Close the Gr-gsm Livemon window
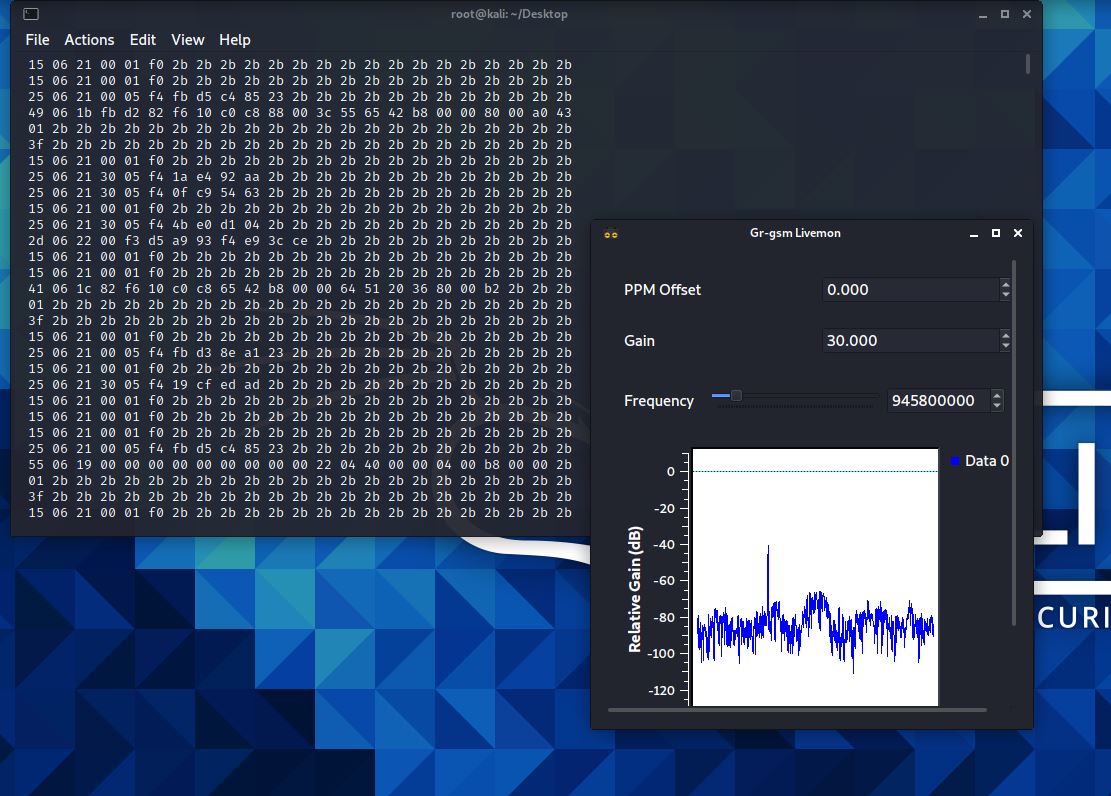Image resolution: width=1111 pixels, height=796 pixels. click(1018, 233)
